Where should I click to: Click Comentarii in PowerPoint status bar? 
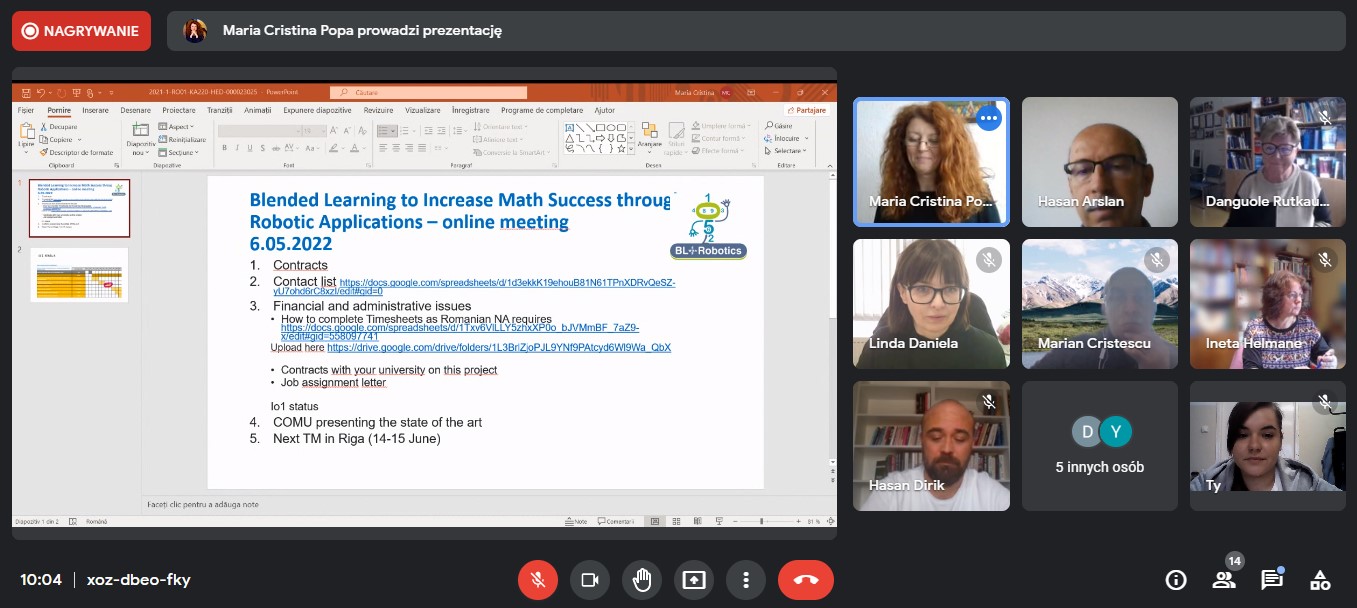coord(615,521)
